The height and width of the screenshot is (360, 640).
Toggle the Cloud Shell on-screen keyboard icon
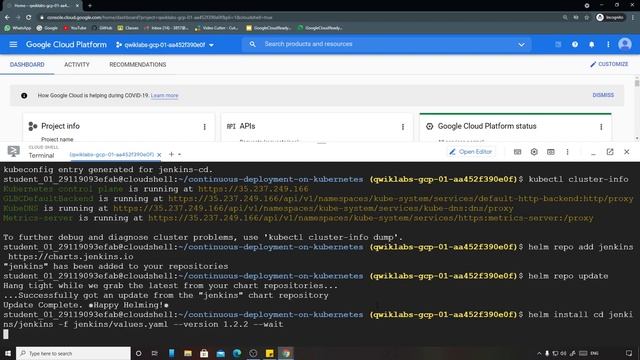click(517, 152)
